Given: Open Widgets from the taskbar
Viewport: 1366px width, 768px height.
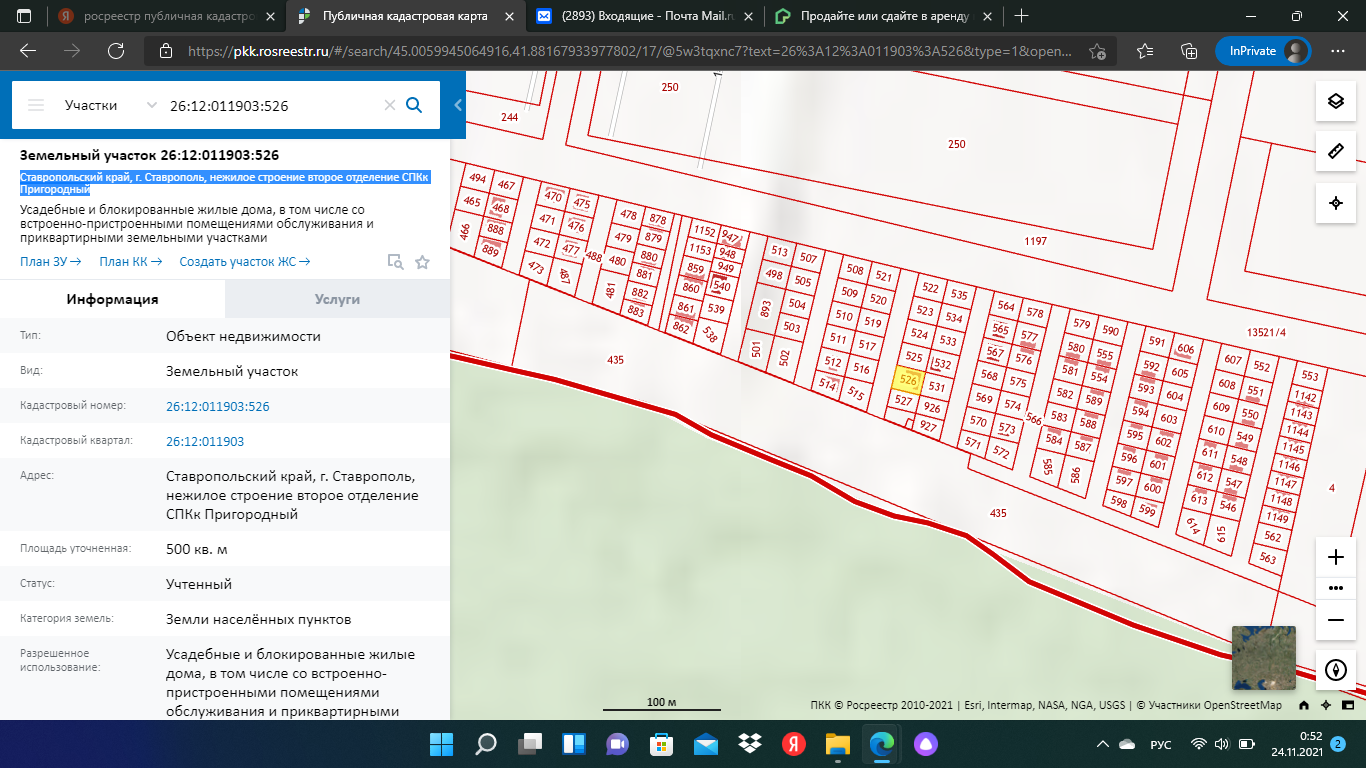Looking at the screenshot, I should [574, 744].
